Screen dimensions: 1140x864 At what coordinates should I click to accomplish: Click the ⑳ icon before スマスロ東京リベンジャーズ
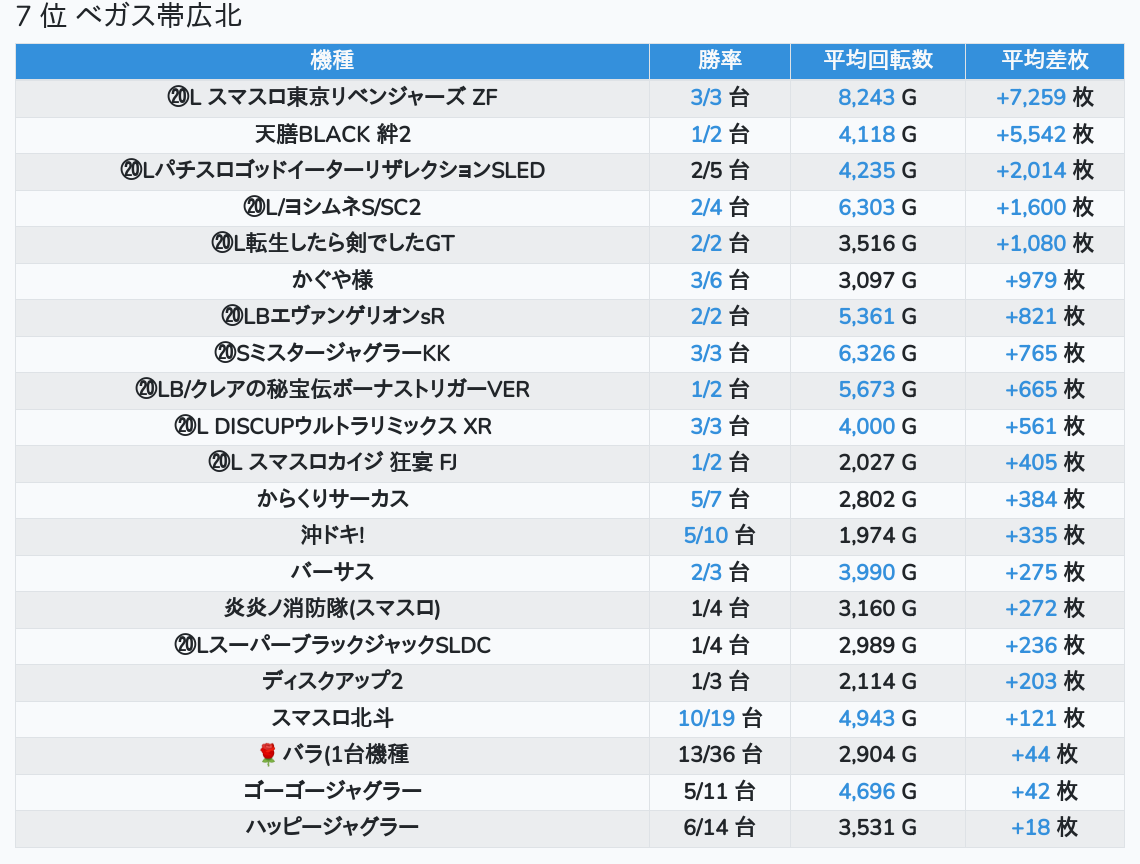click(x=178, y=98)
